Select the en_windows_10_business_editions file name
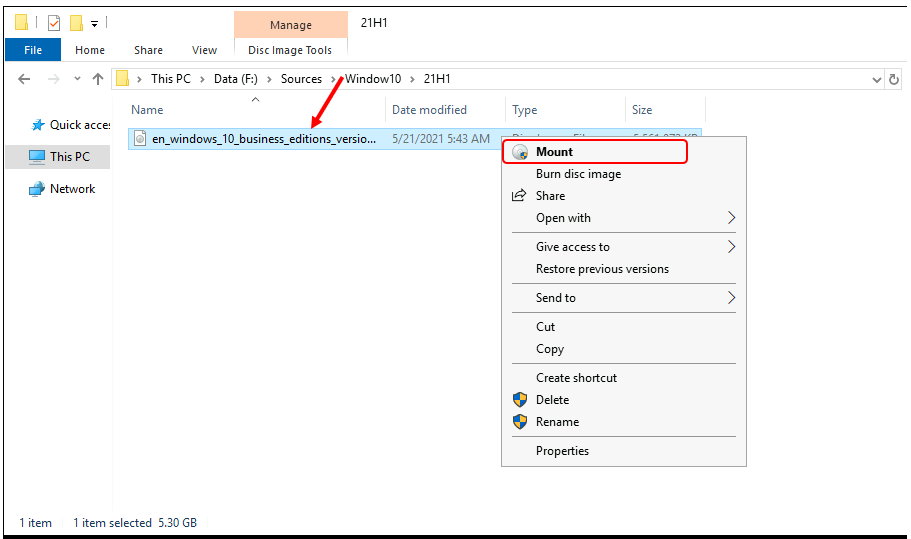Viewport: 911px width, 539px height. coord(264,139)
